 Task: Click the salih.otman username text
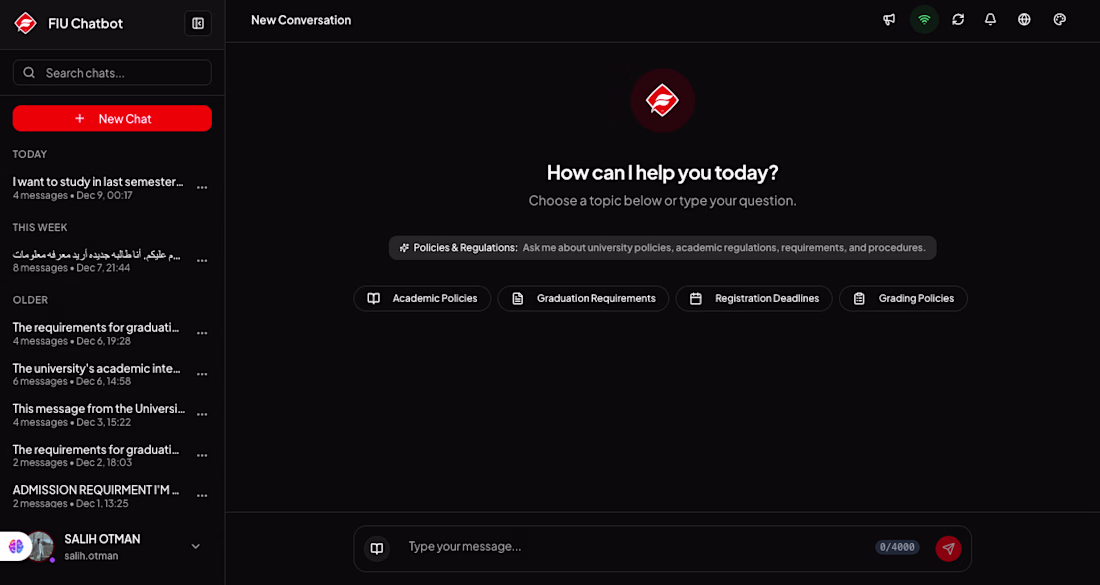91,556
